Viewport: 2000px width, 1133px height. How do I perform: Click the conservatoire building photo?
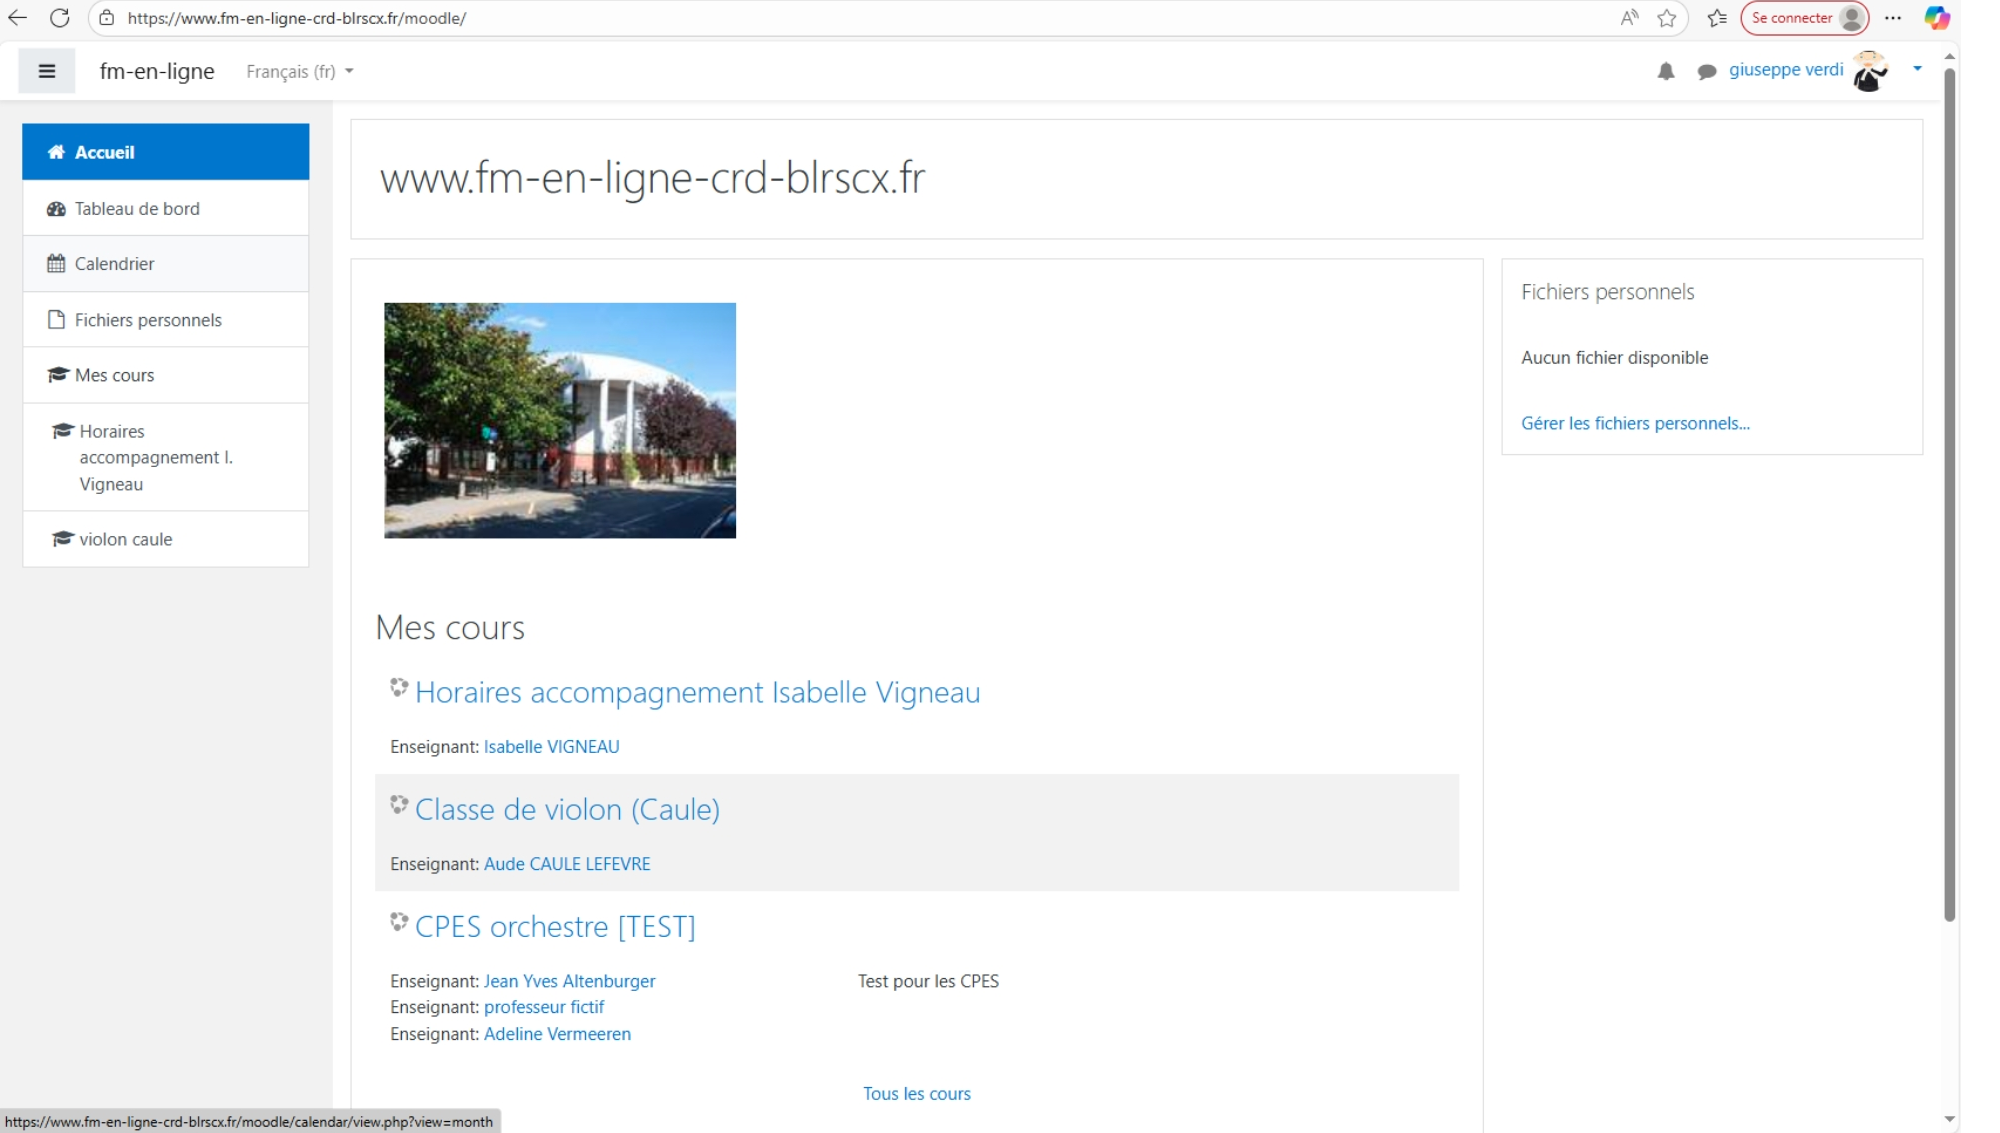pyautogui.click(x=559, y=420)
